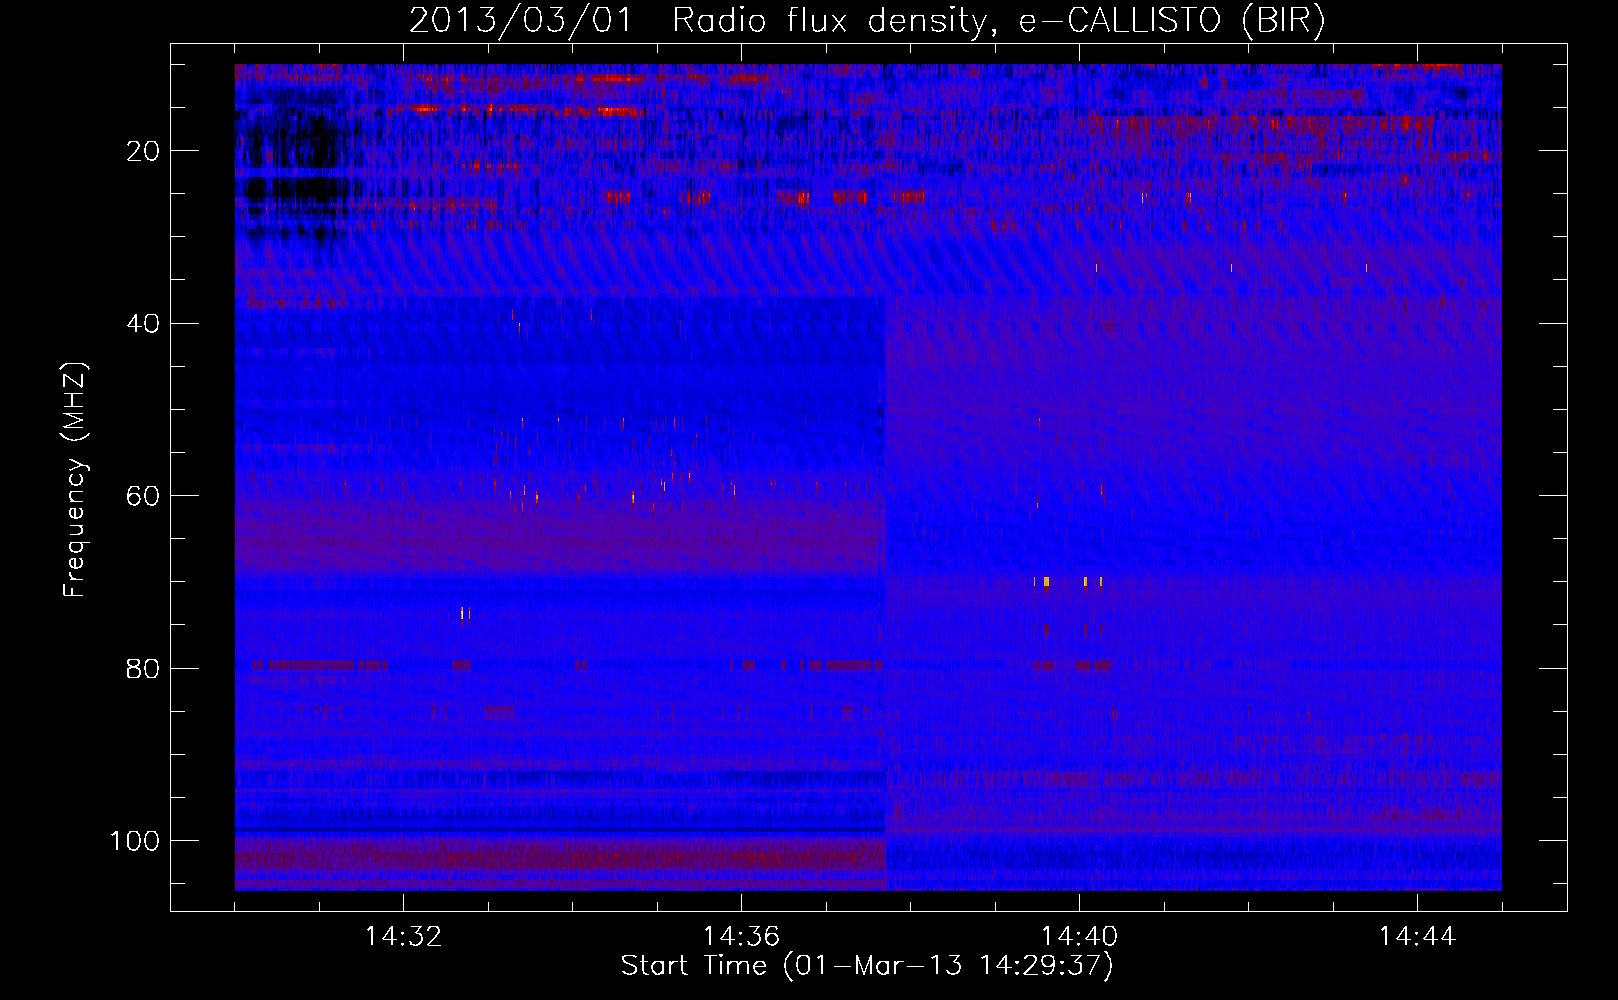
Task: Click the 'Frequency (MHZ)' axis label
Action: [x=76, y=479]
